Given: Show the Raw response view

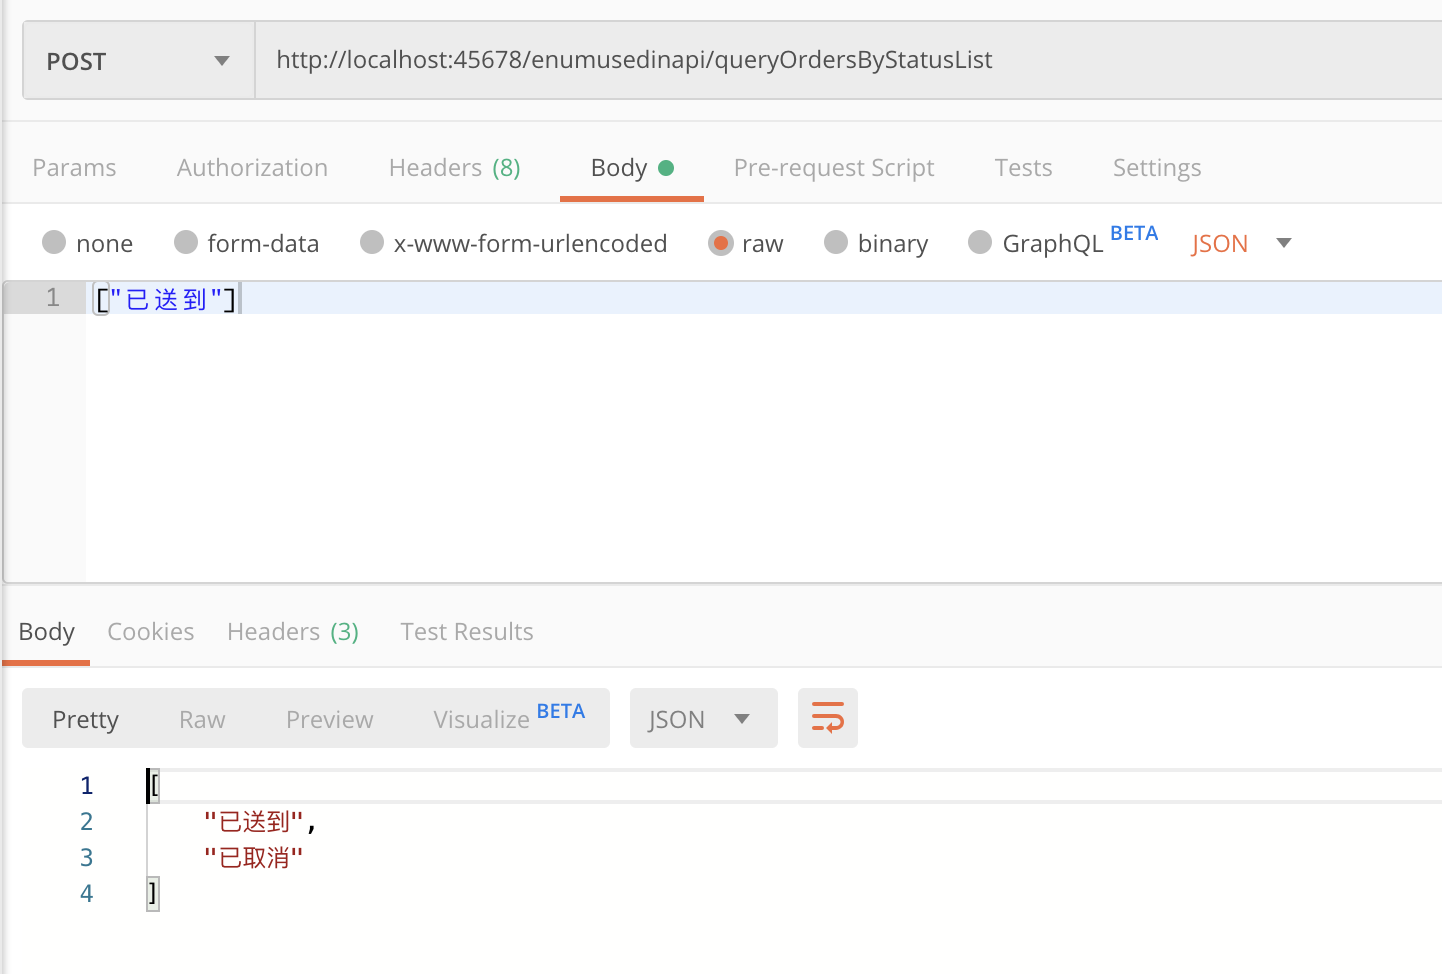Looking at the screenshot, I should click(x=202, y=720).
